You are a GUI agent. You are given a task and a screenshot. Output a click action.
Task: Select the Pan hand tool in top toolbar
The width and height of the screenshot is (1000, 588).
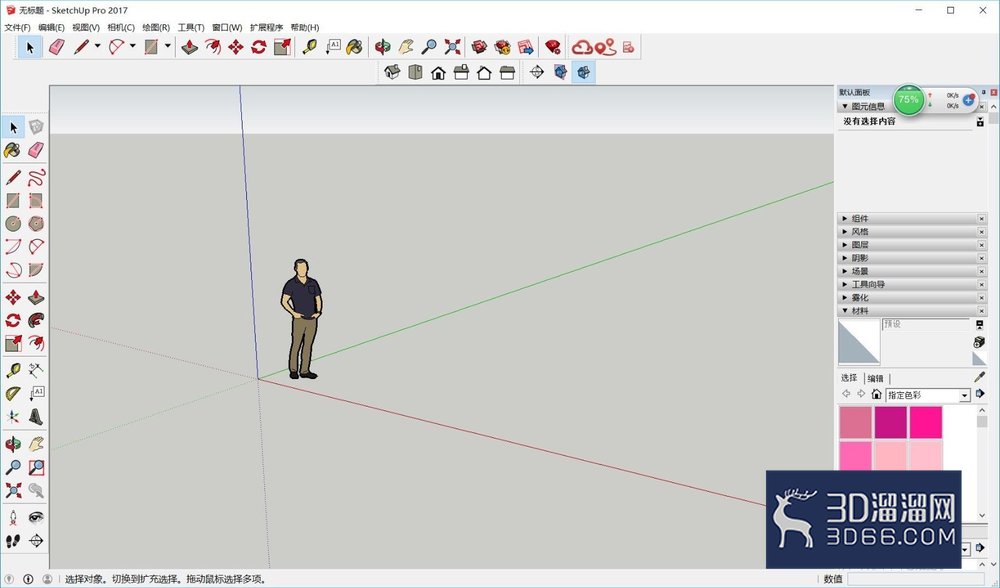[406, 47]
